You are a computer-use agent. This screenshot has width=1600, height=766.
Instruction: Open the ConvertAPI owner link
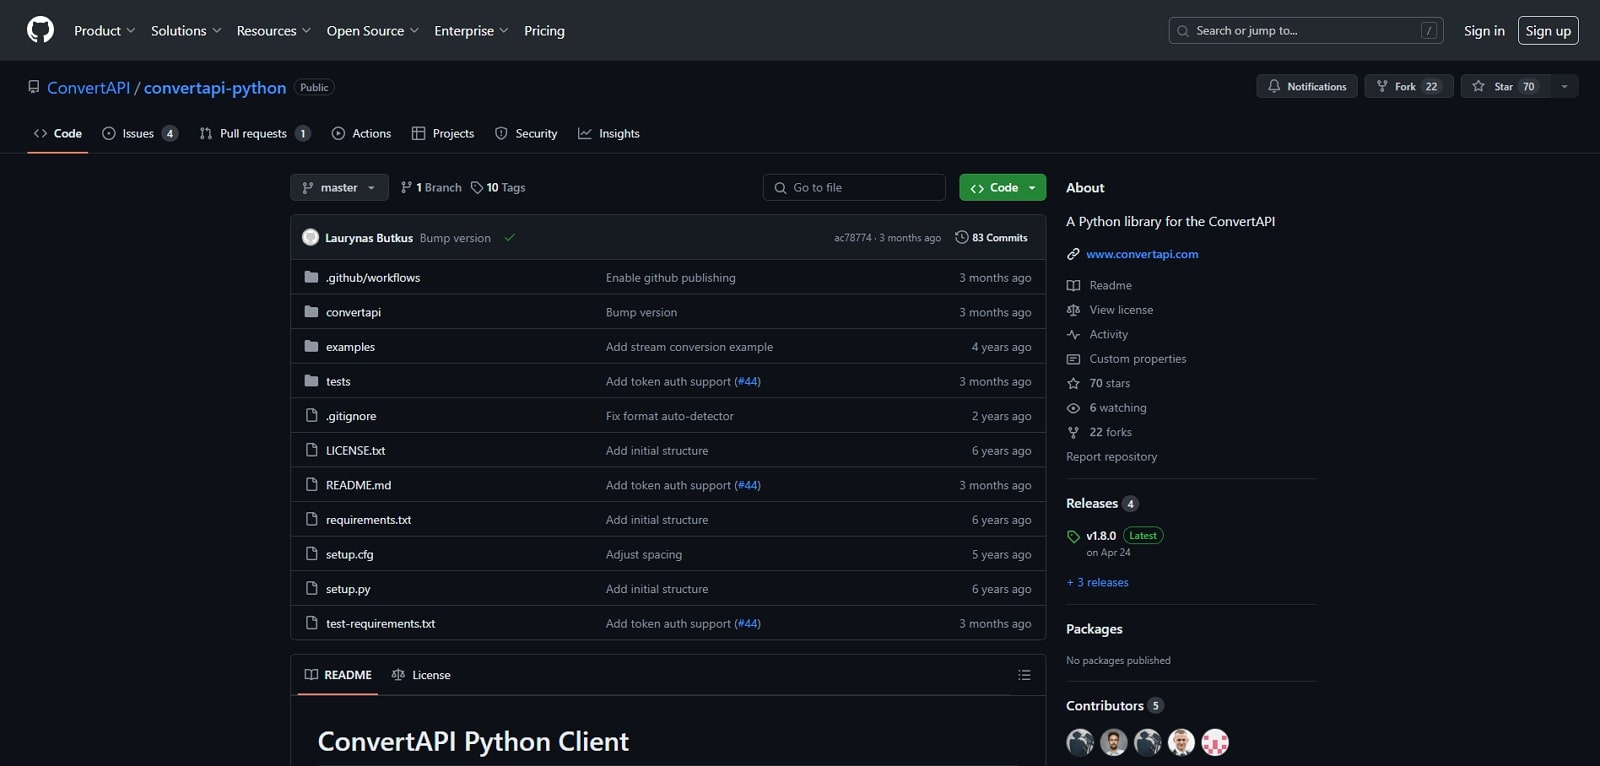click(x=88, y=88)
